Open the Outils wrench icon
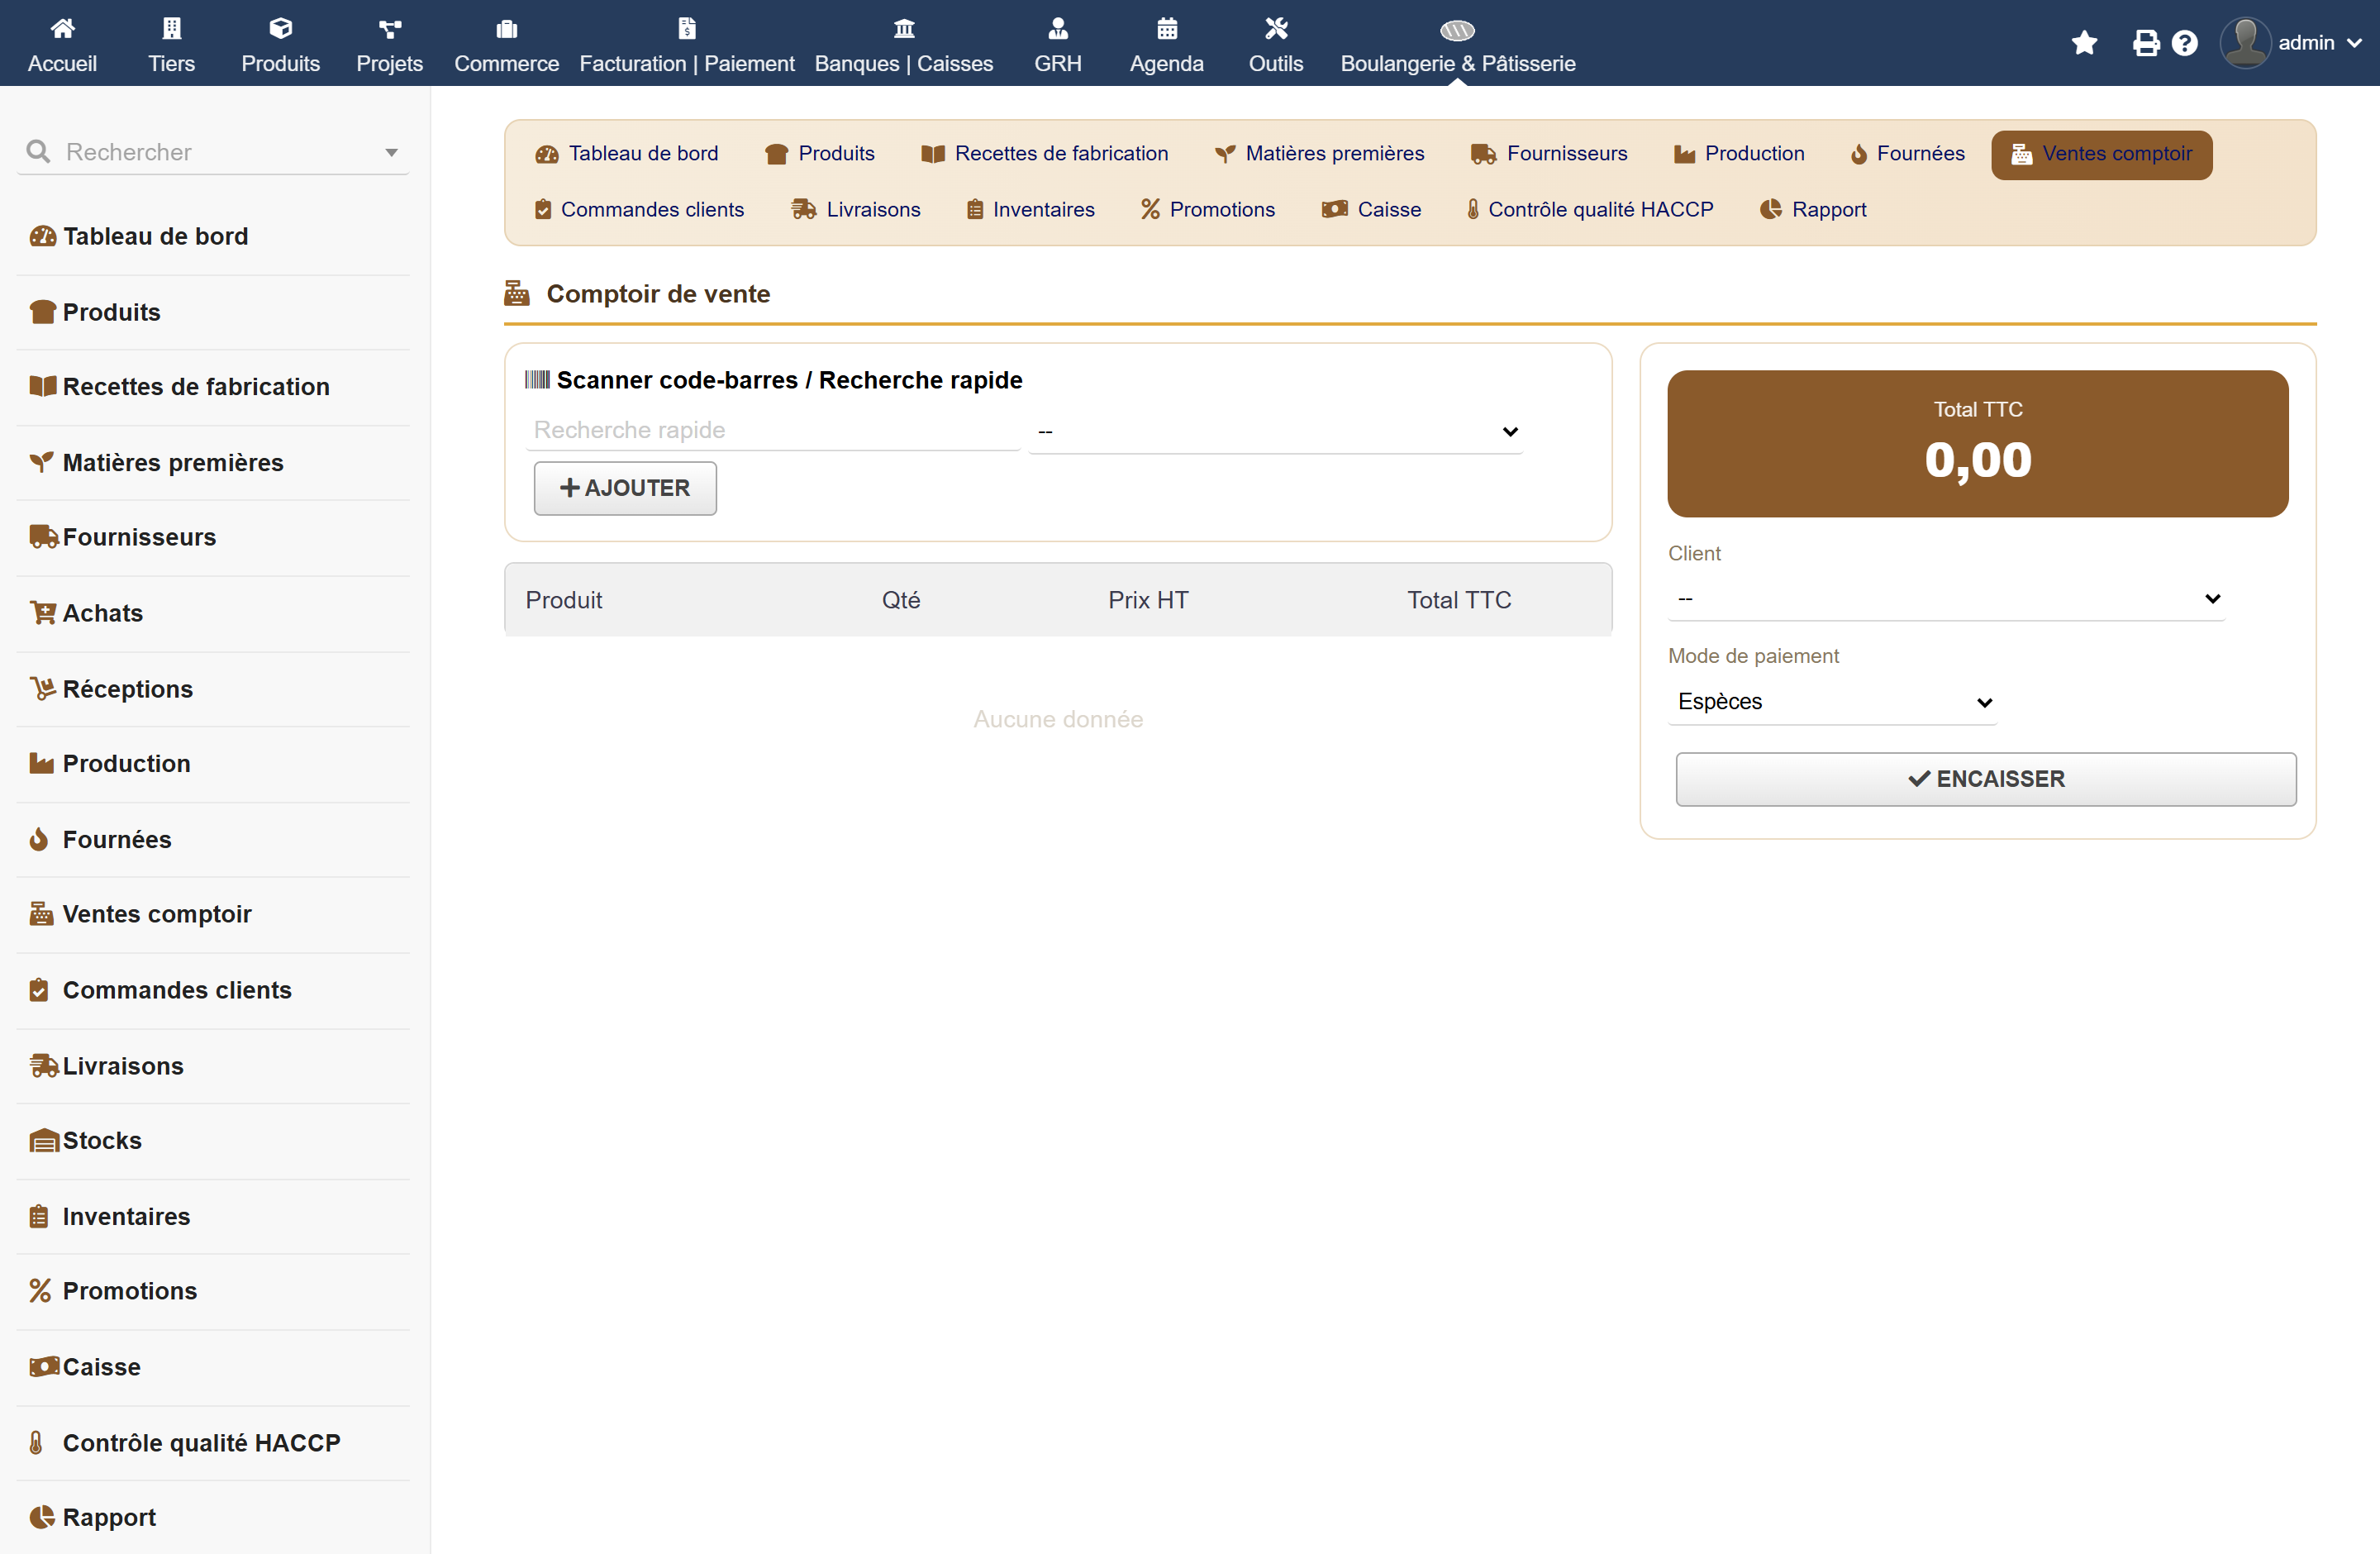The width and height of the screenshot is (2380, 1554). [1275, 28]
